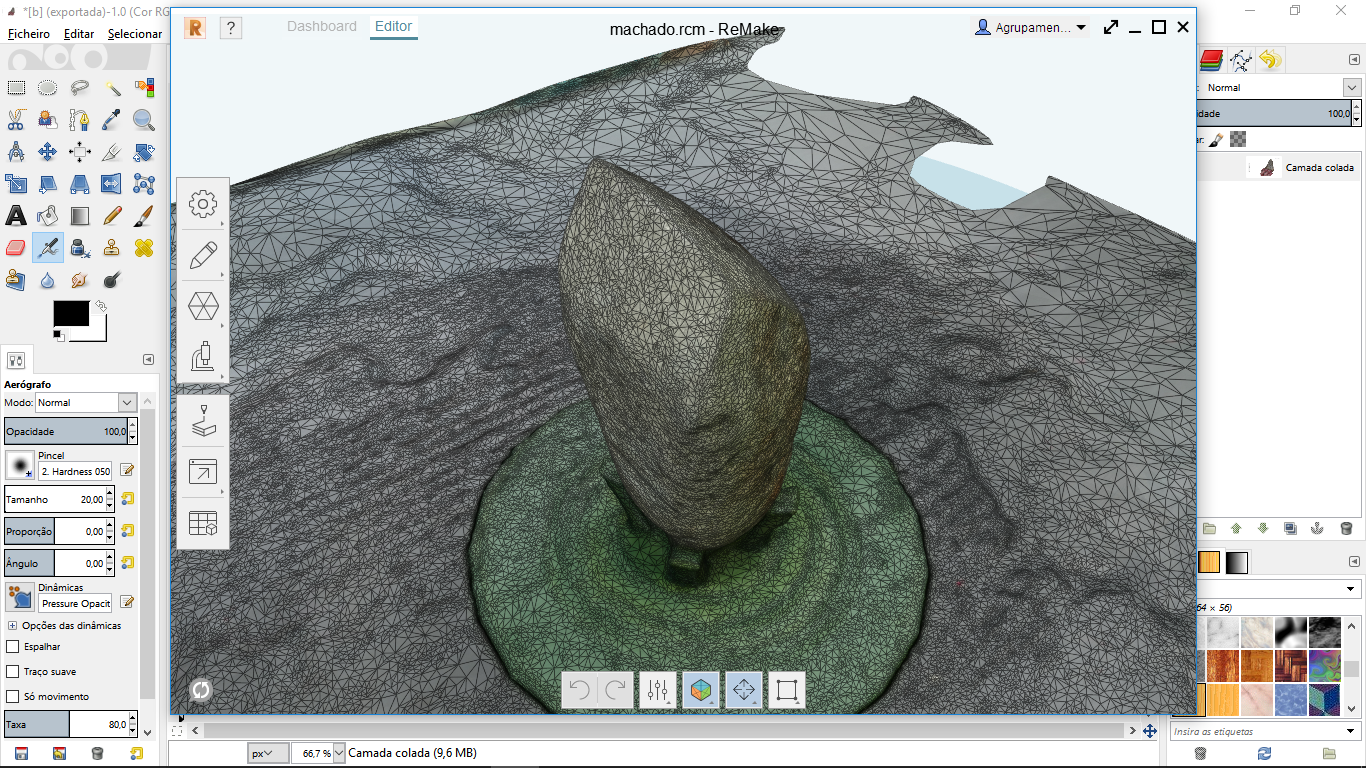Enable the Traço suave checkbox

pyautogui.click(x=13, y=671)
